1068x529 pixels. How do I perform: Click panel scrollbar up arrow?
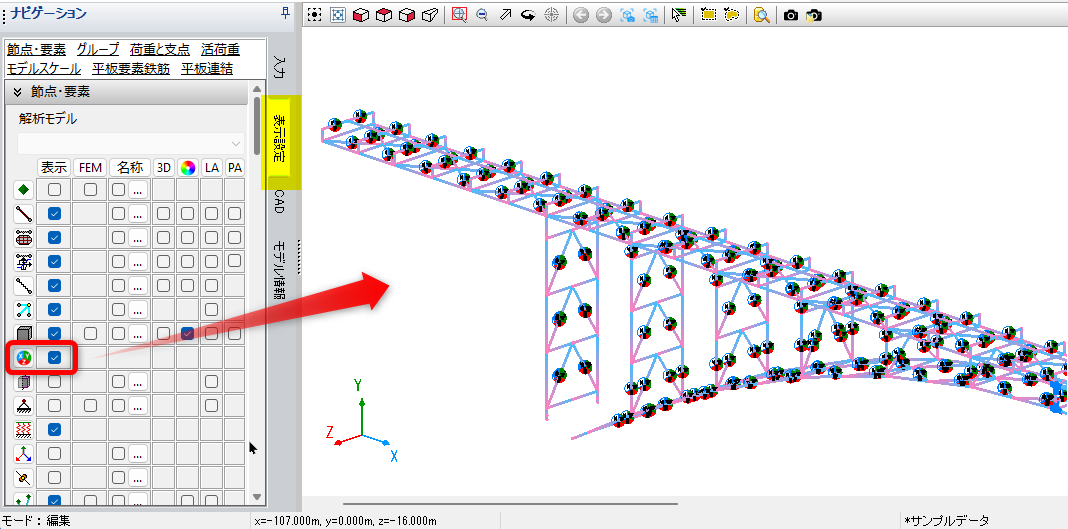257,89
